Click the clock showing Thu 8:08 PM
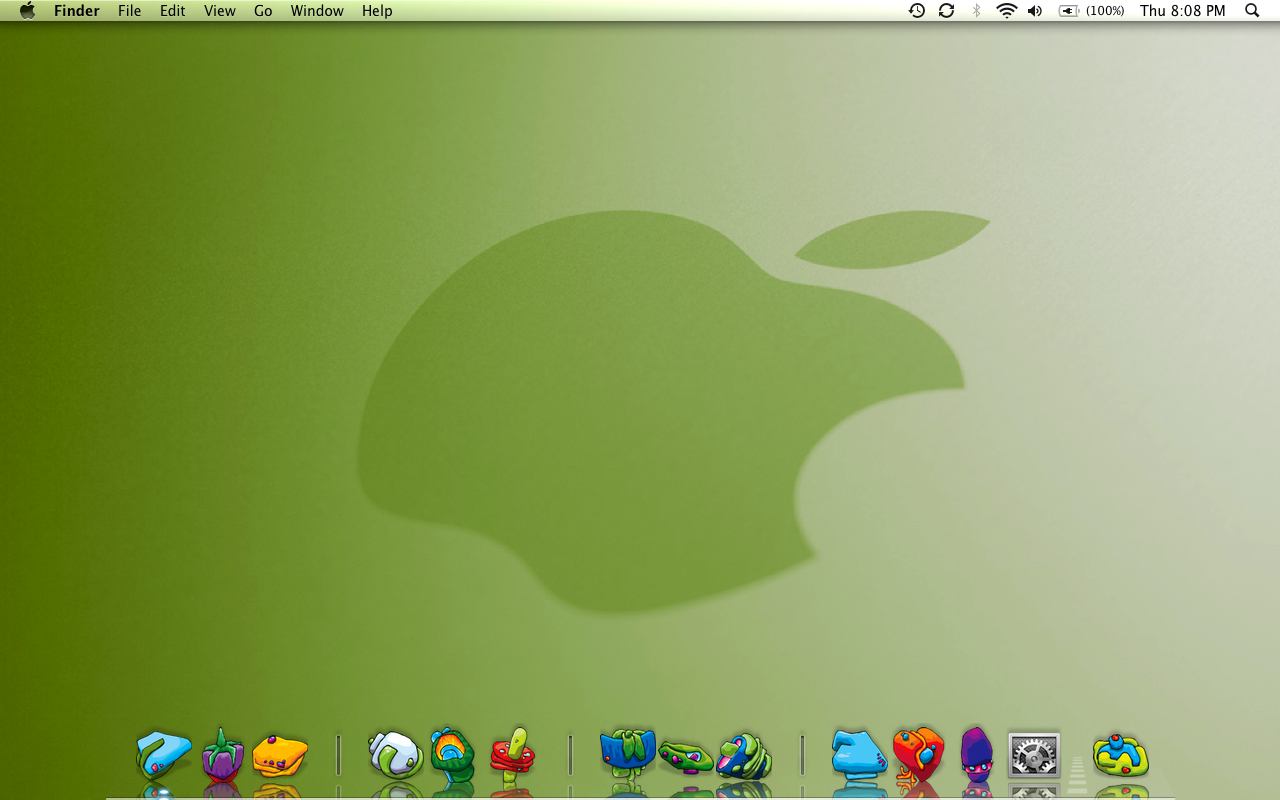This screenshot has width=1280, height=800. [x=1182, y=11]
